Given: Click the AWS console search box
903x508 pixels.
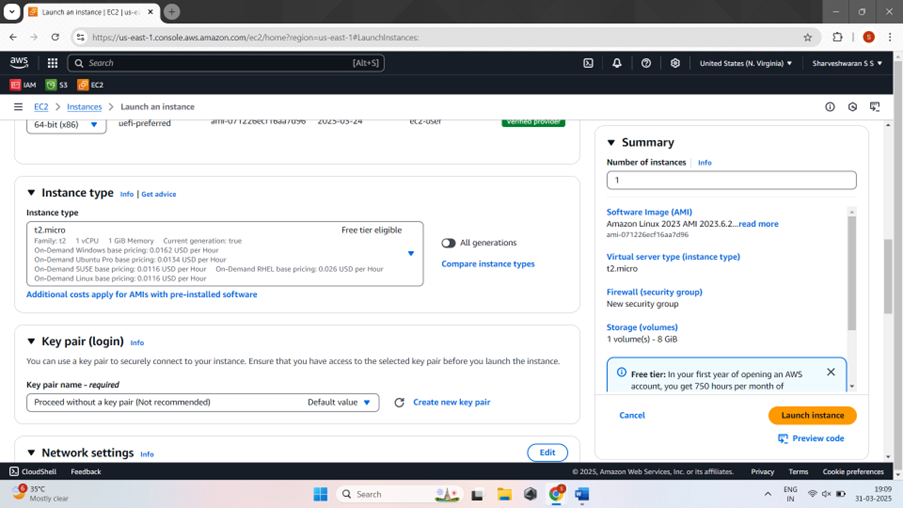Looking at the screenshot, I should coord(226,63).
